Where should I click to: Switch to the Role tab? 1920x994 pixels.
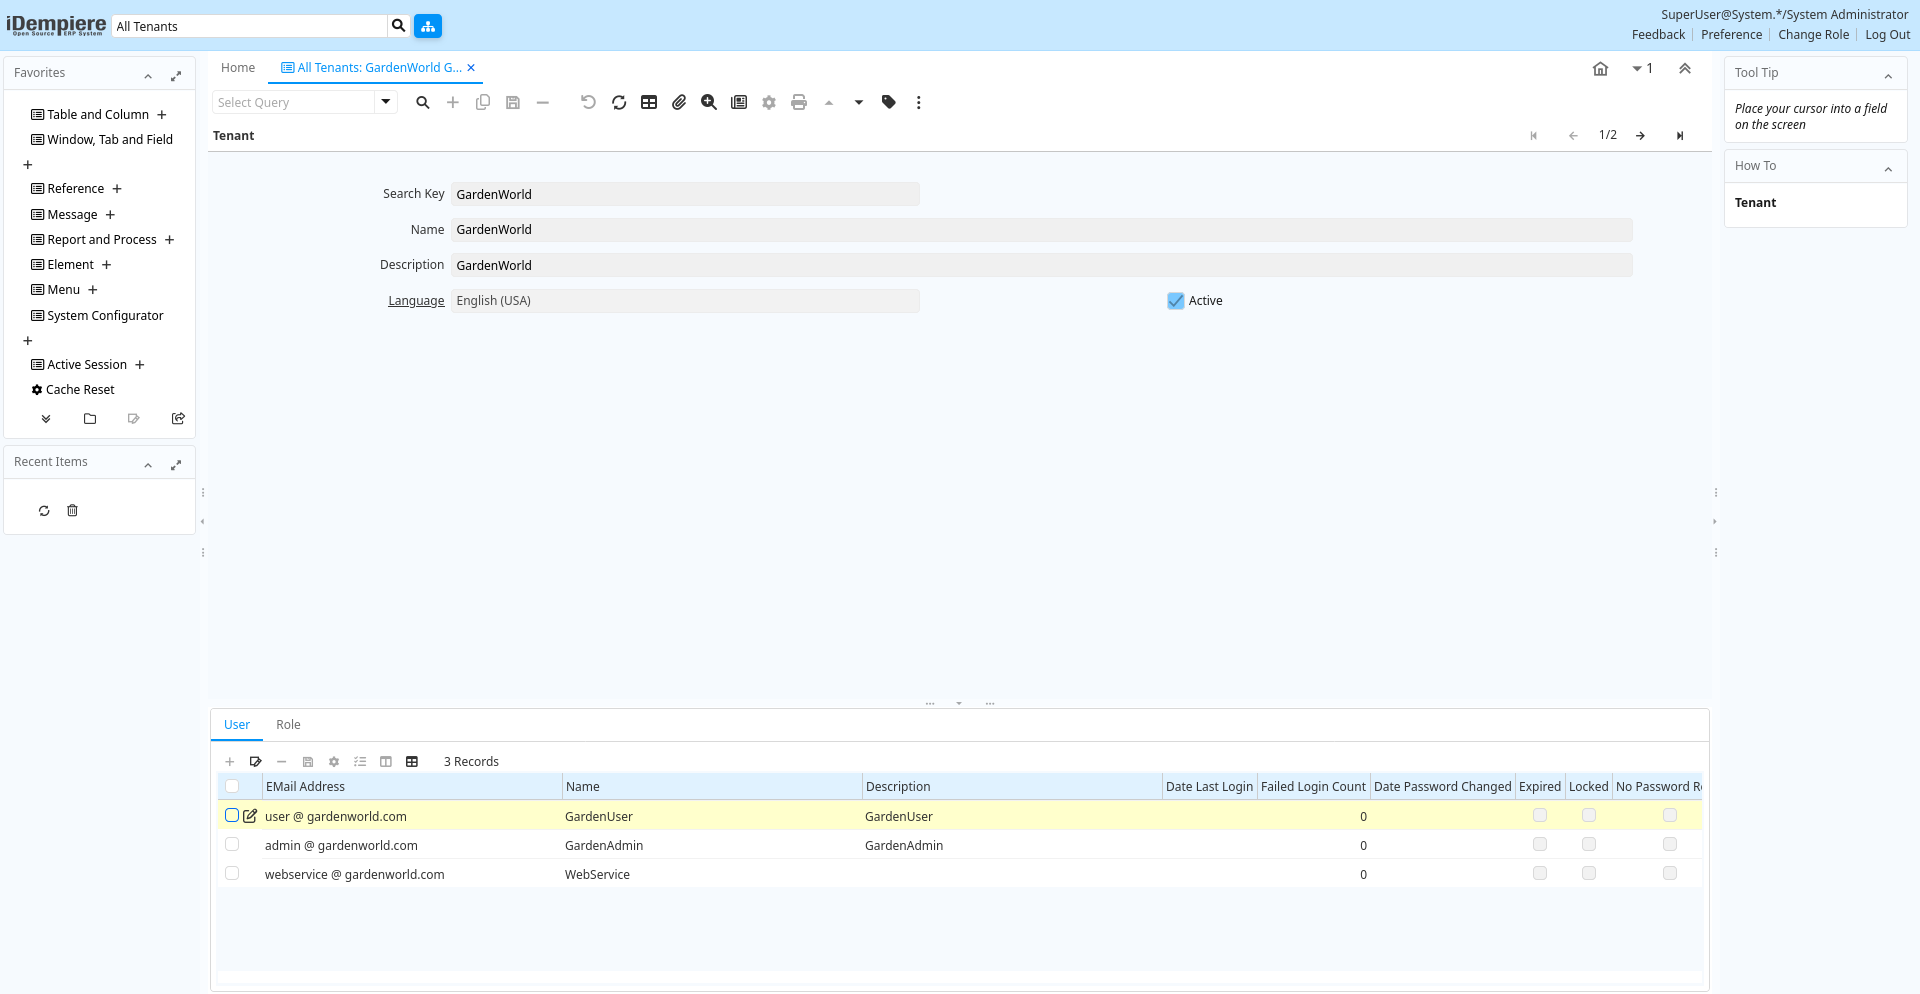tap(288, 725)
